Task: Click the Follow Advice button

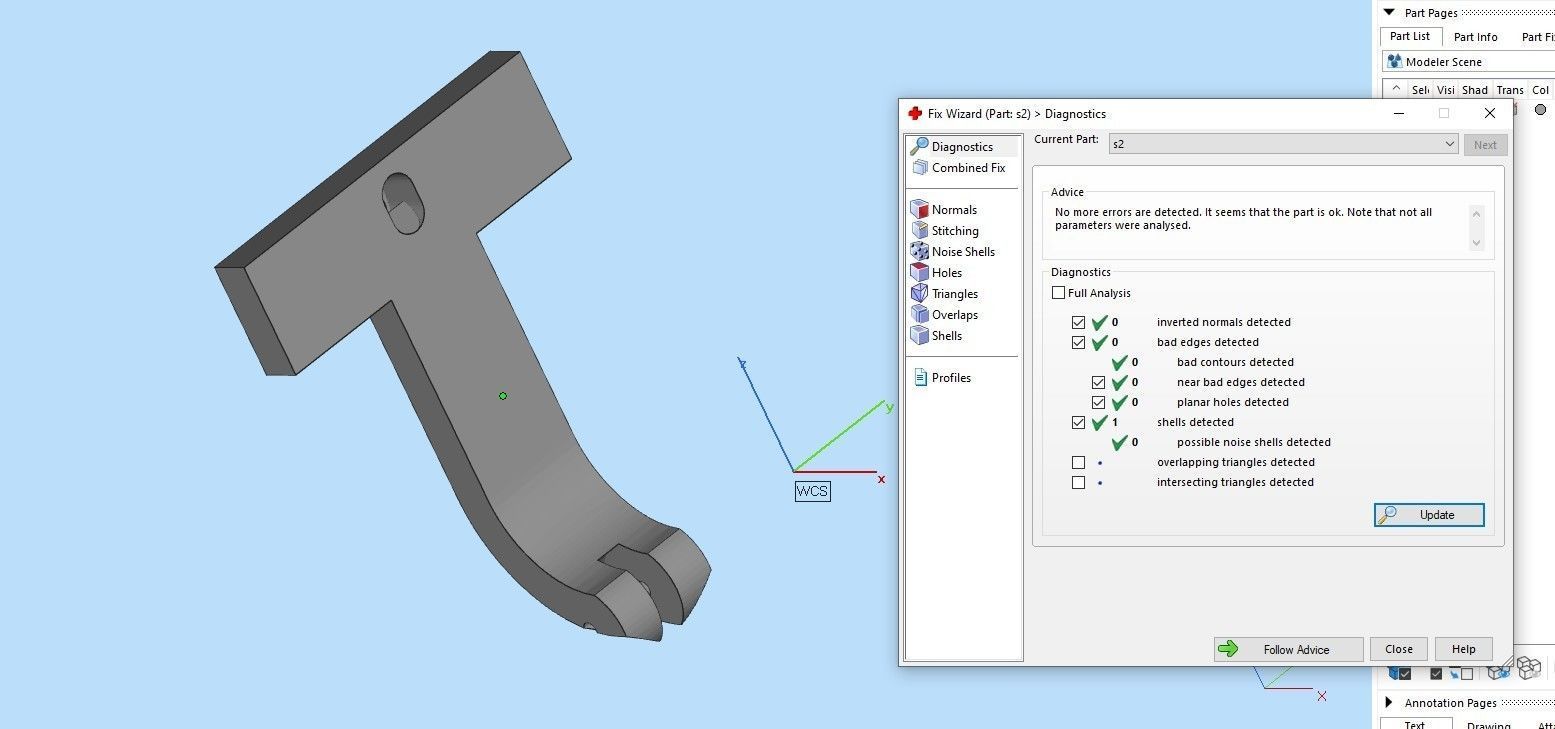Action: 1288,649
